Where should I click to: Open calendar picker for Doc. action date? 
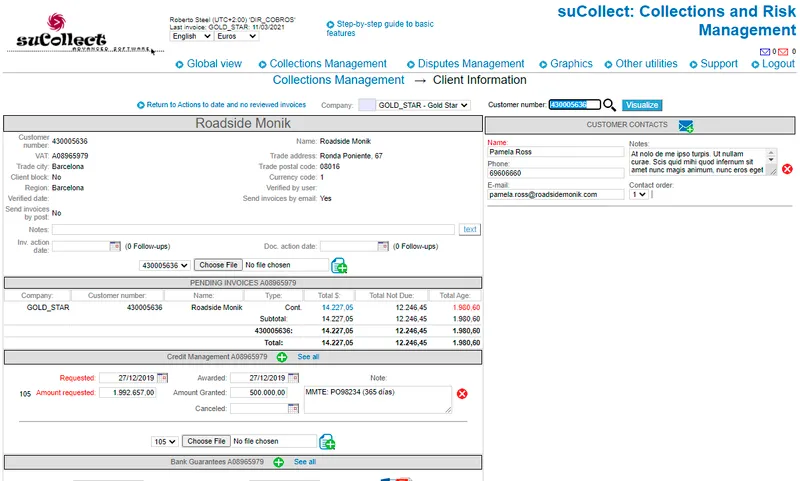pyautogui.click(x=383, y=246)
